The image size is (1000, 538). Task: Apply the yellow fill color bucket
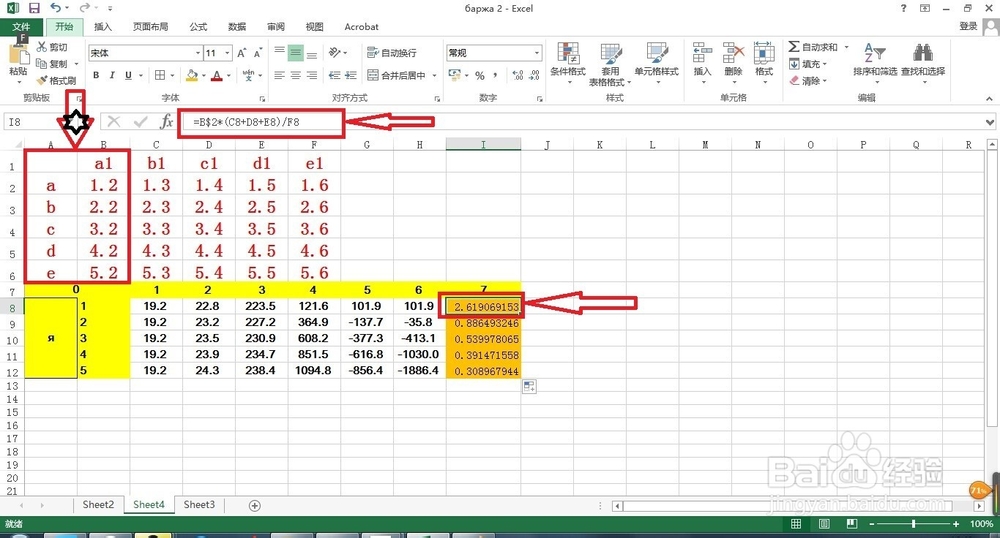click(192, 75)
